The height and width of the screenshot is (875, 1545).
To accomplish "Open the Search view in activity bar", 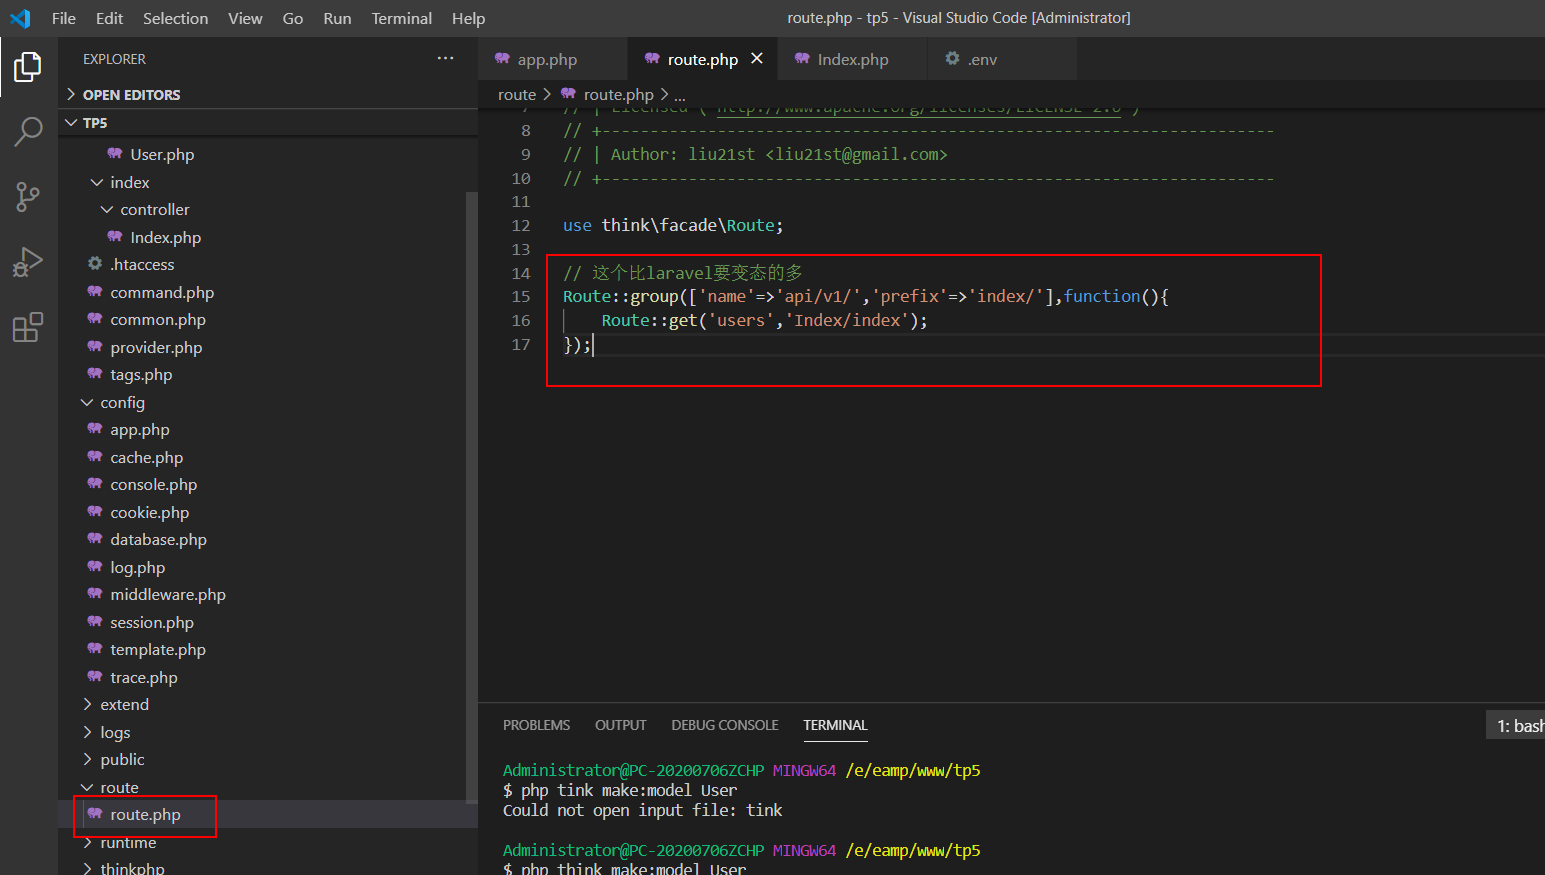I will click(28, 131).
